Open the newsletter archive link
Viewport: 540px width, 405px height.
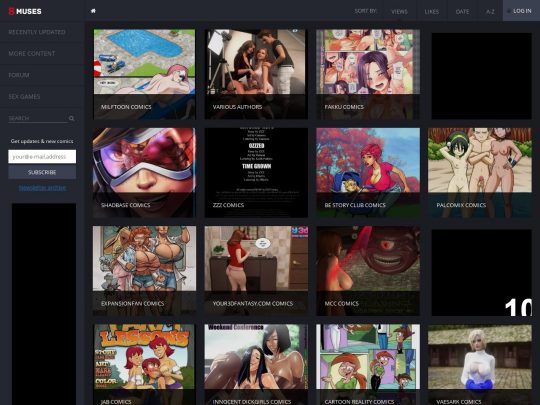coord(42,188)
